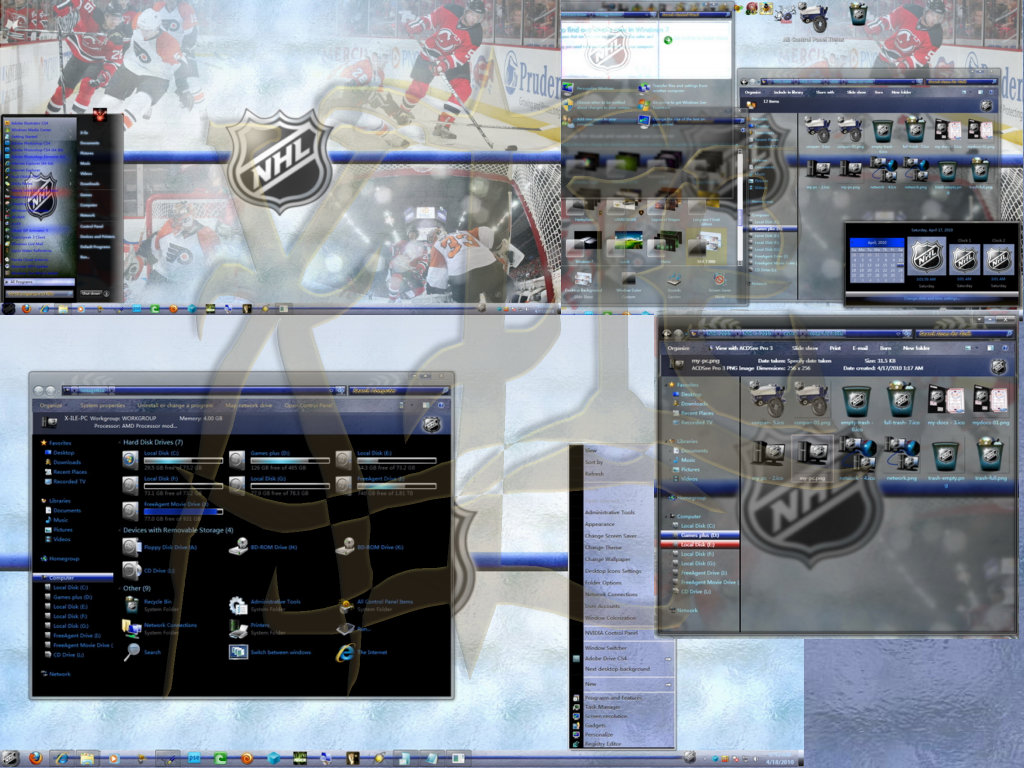Choose Registry Editor in context menu
1024x768 pixels.
[603, 744]
